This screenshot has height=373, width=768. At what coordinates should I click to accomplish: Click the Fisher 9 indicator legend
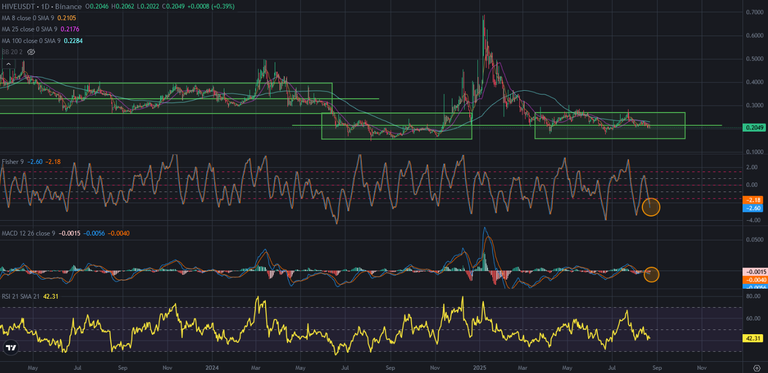tap(12, 162)
